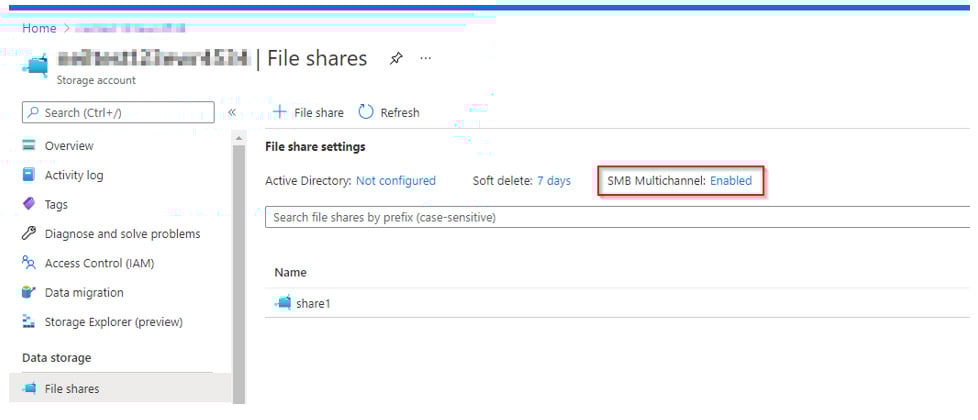Click the Data storage section heading
The image size is (978, 420).
57,358
